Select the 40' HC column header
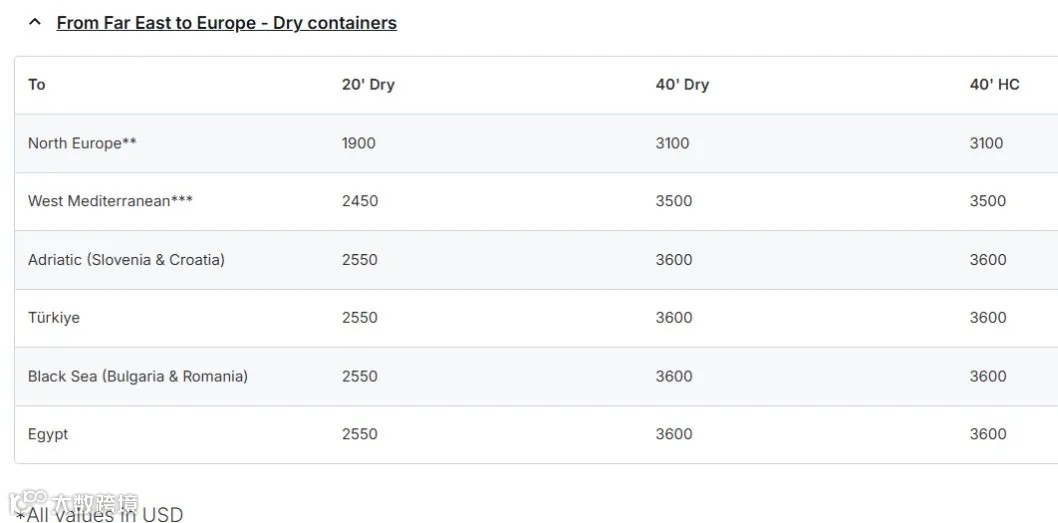1058x523 pixels. (x=994, y=84)
